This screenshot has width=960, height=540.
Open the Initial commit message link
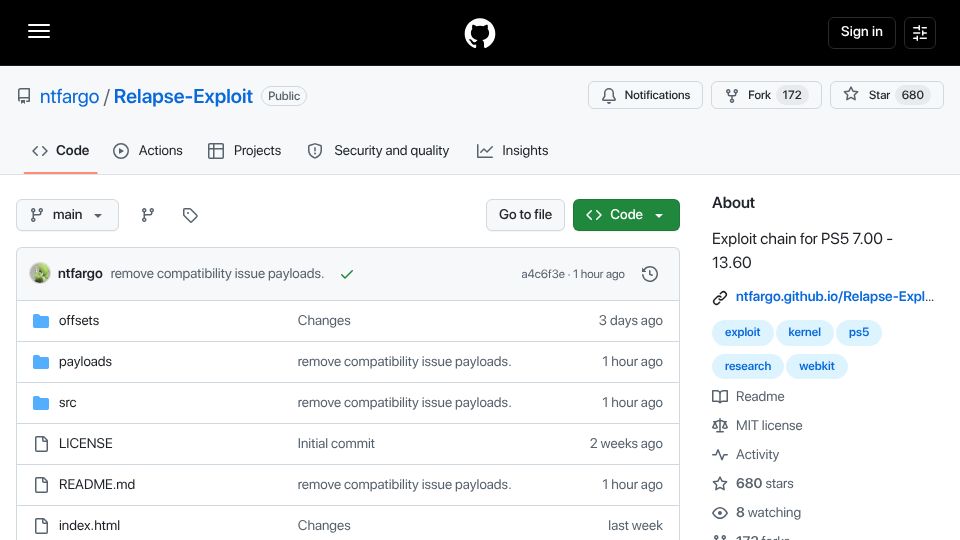pyautogui.click(x=336, y=443)
